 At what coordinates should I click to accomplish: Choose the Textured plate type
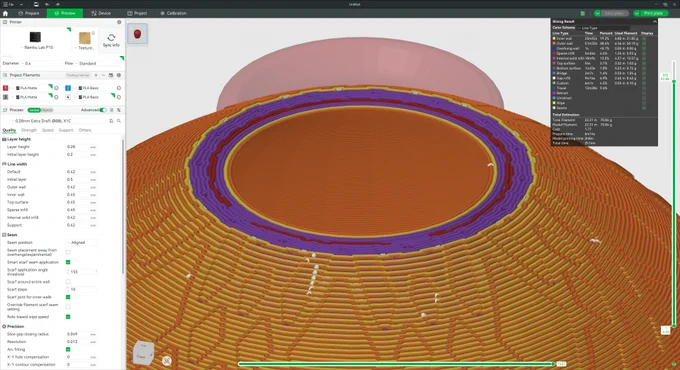coord(85,38)
